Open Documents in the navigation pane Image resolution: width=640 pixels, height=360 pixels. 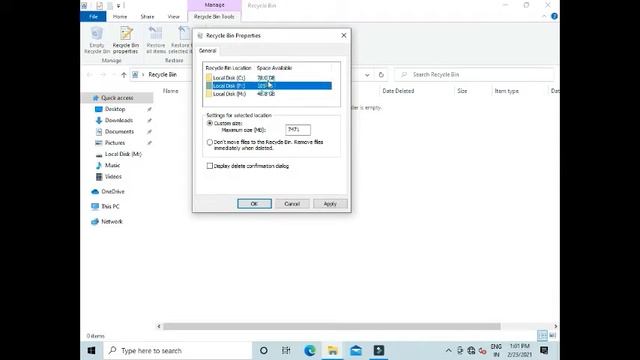click(119, 131)
